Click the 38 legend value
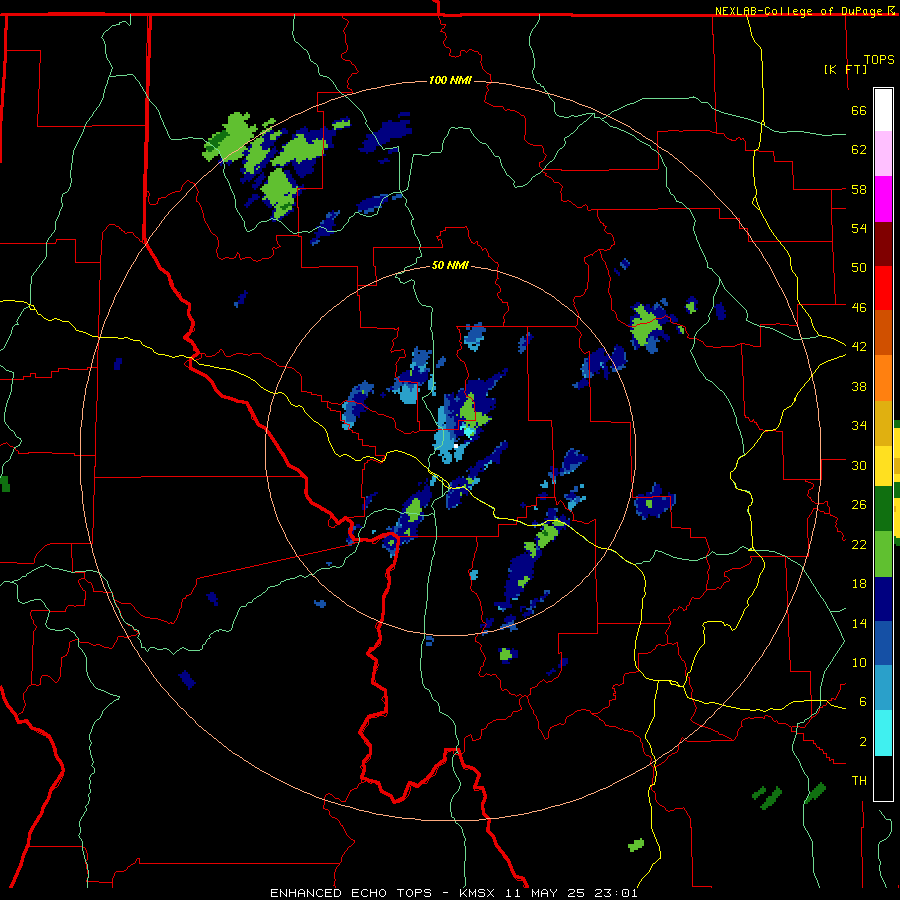900x900 pixels. pyautogui.click(x=859, y=386)
